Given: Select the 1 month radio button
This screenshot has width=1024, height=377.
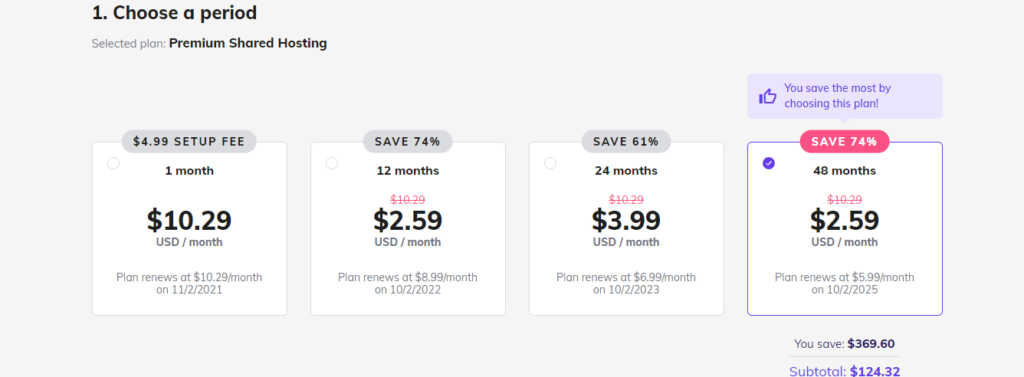Looking at the screenshot, I should pyautogui.click(x=114, y=163).
